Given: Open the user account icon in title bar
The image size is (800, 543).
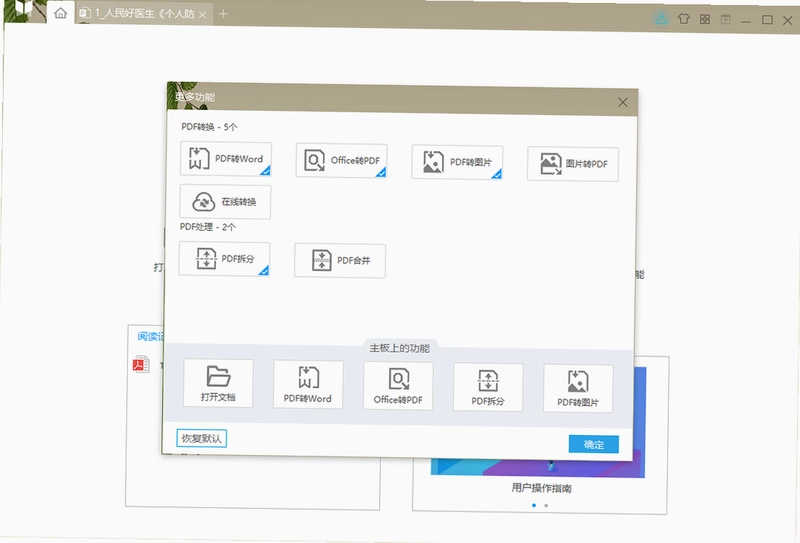Looking at the screenshot, I should pos(661,19).
